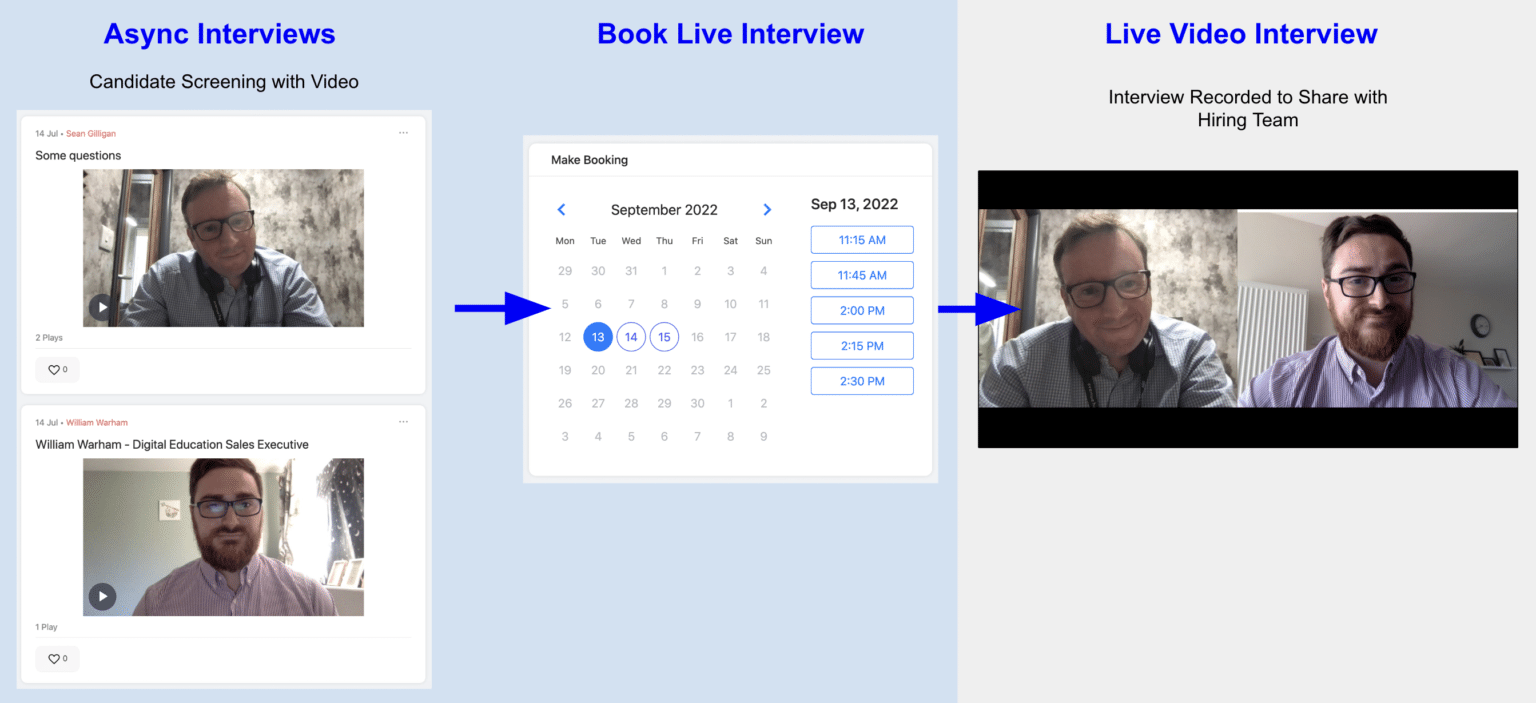Book the 11:15 AM time slot
The width and height of the screenshot is (1536, 703).
[861, 239]
